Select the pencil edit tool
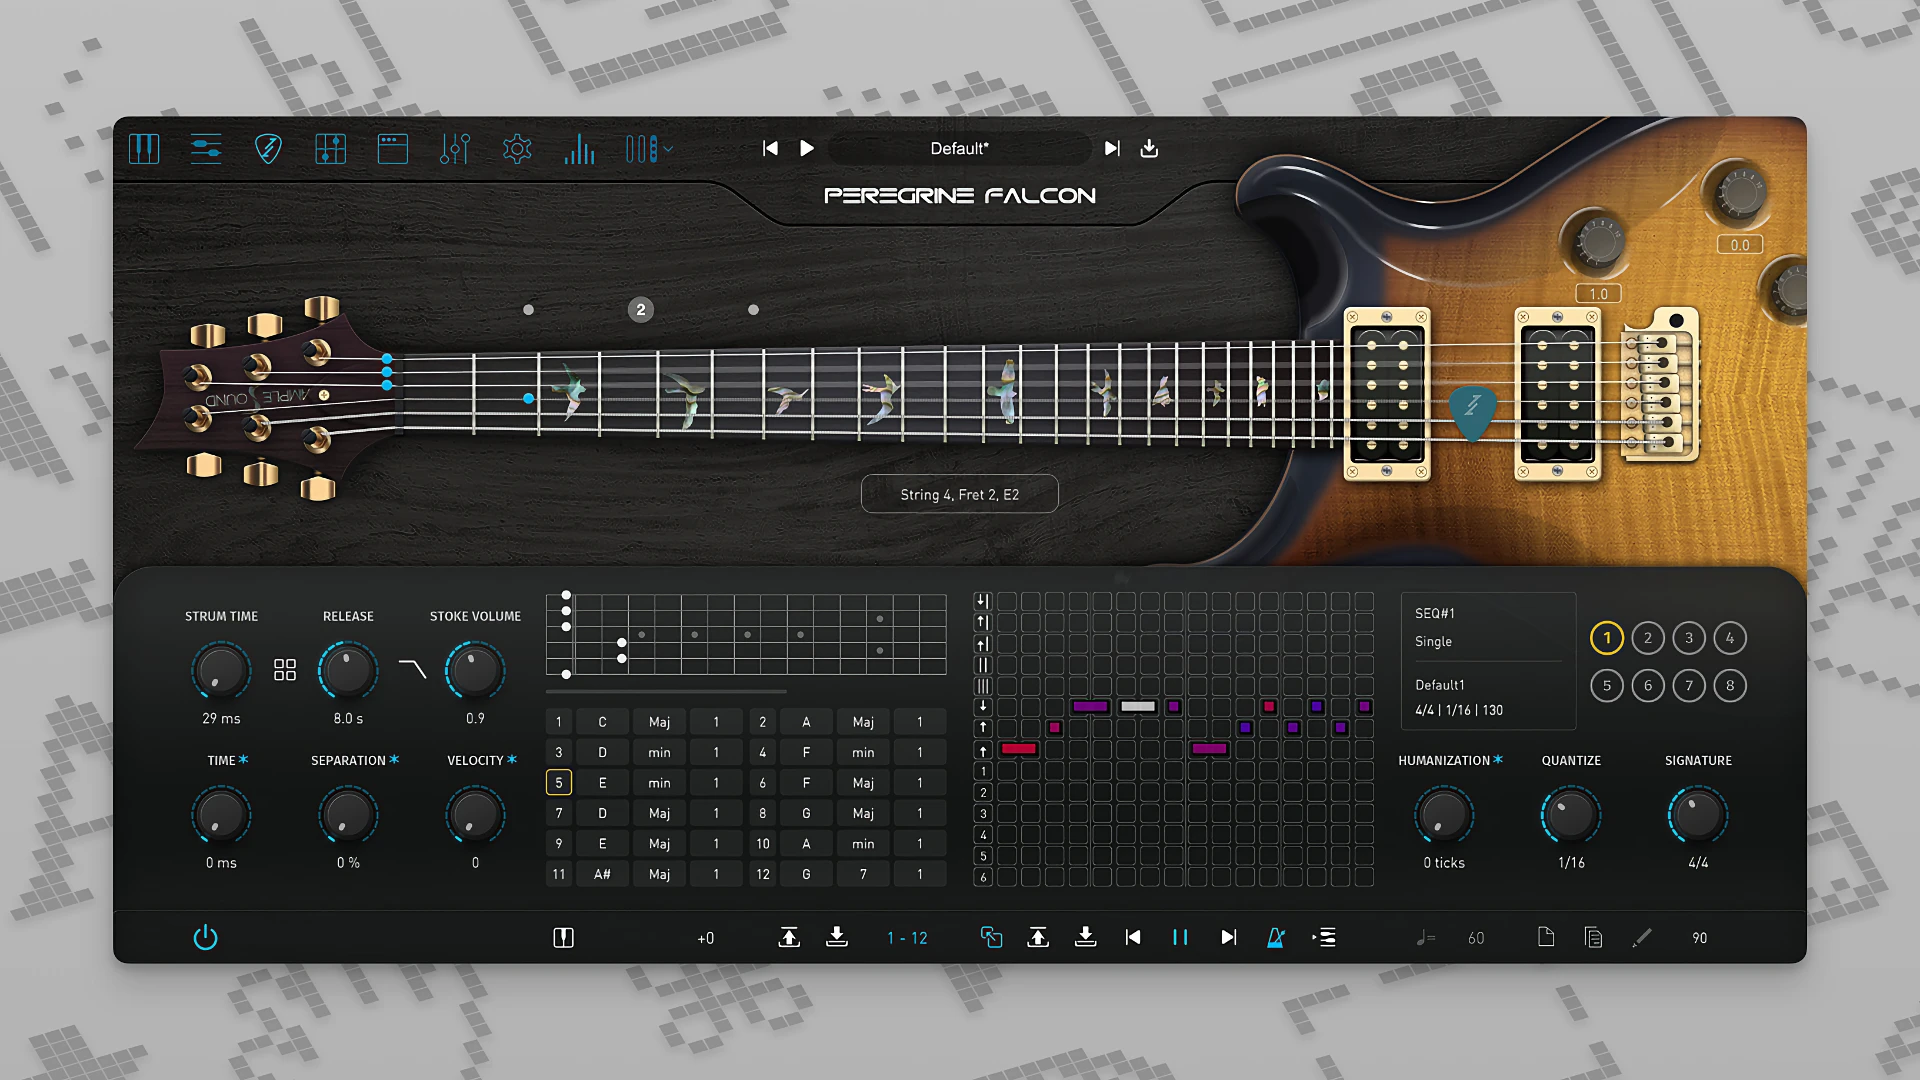The image size is (1920, 1080). tap(1642, 937)
